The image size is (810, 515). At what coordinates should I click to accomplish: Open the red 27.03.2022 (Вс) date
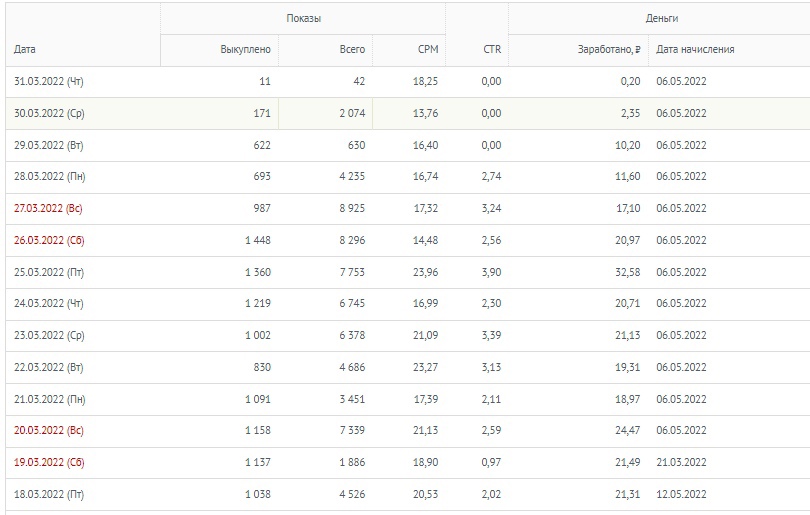[49, 208]
